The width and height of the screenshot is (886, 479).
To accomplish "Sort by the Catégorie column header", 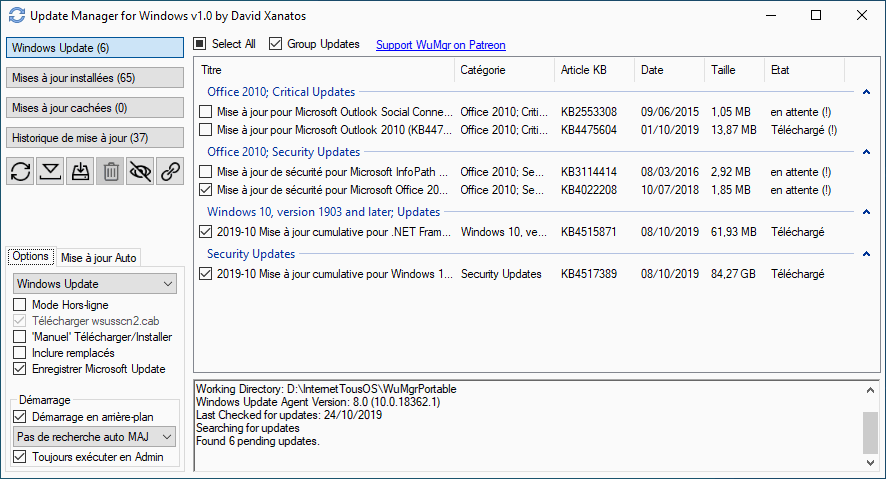I will coord(505,70).
